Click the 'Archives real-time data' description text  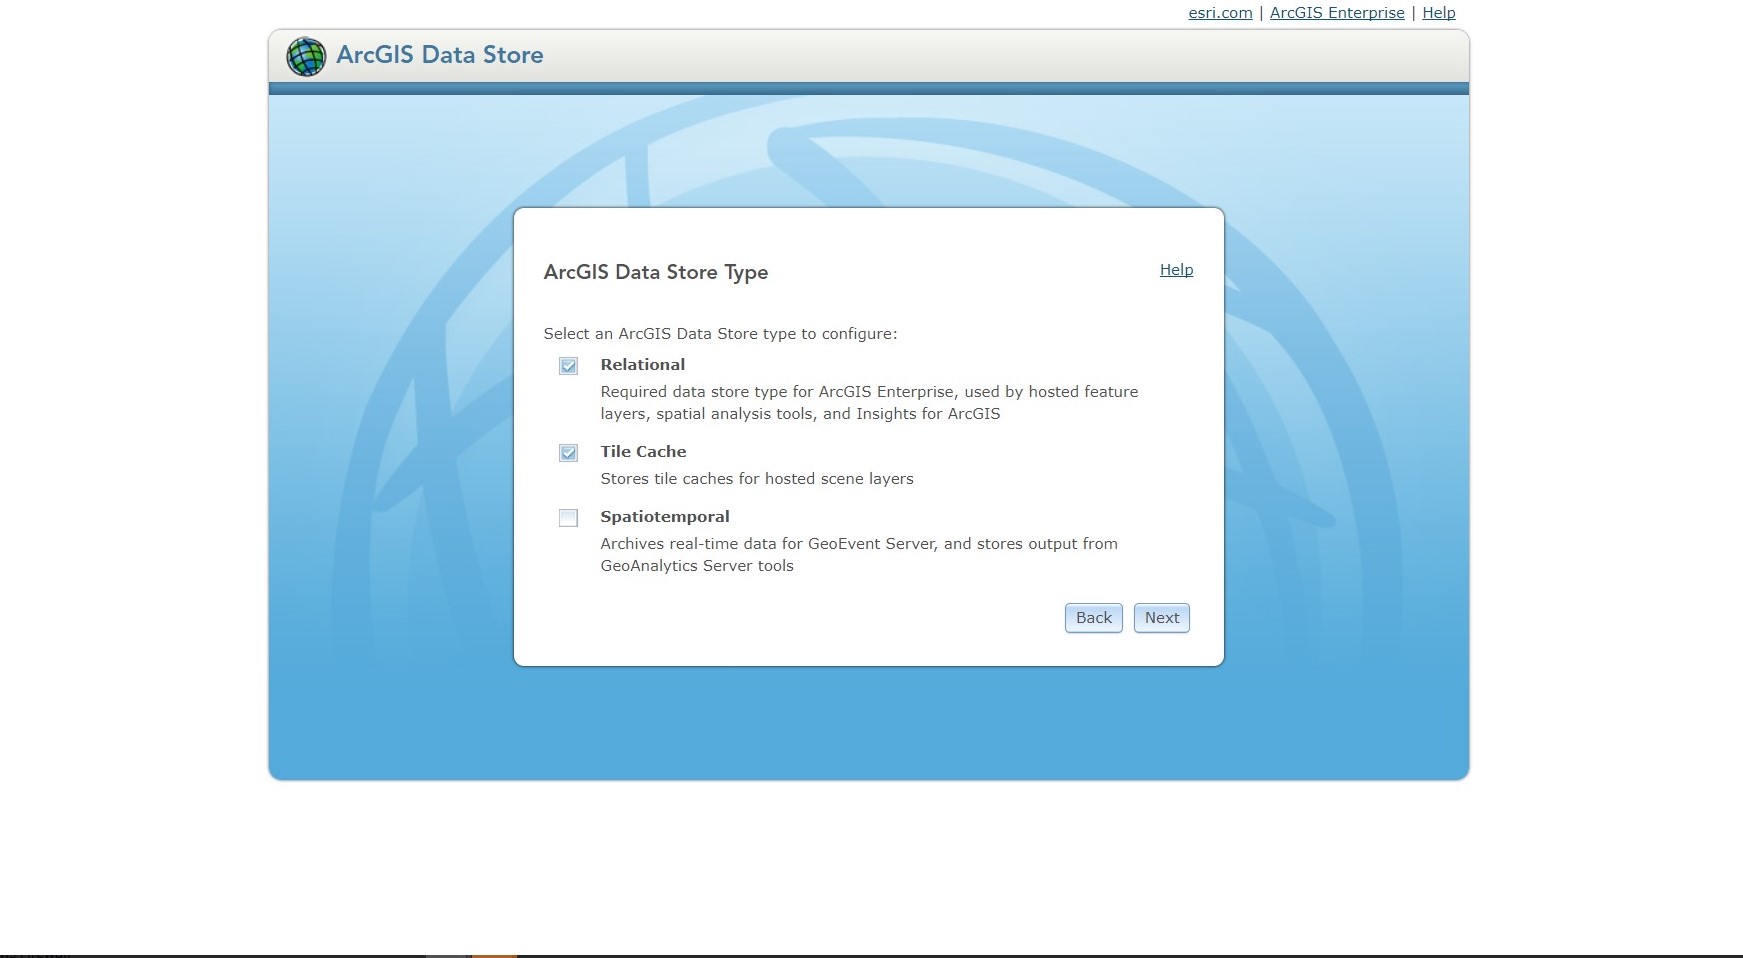click(x=859, y=555)
